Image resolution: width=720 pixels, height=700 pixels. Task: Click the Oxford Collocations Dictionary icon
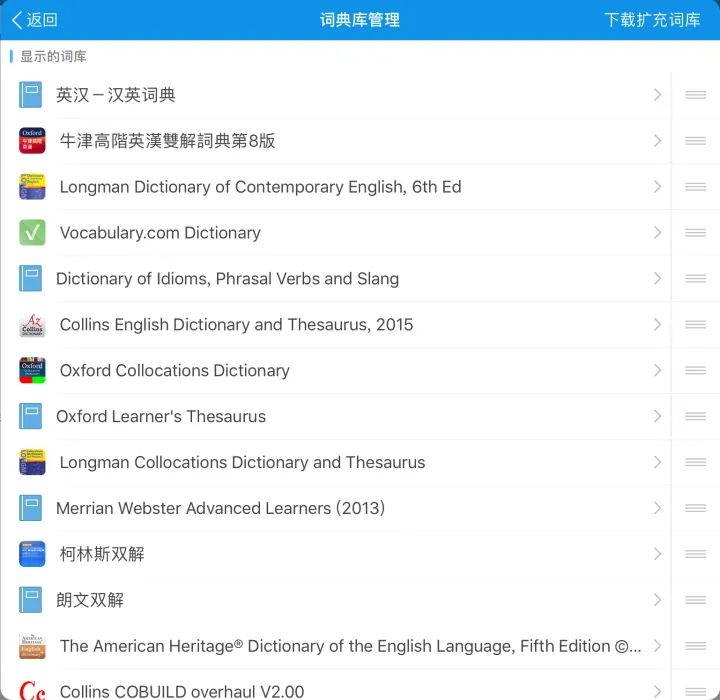click(32, 370)
